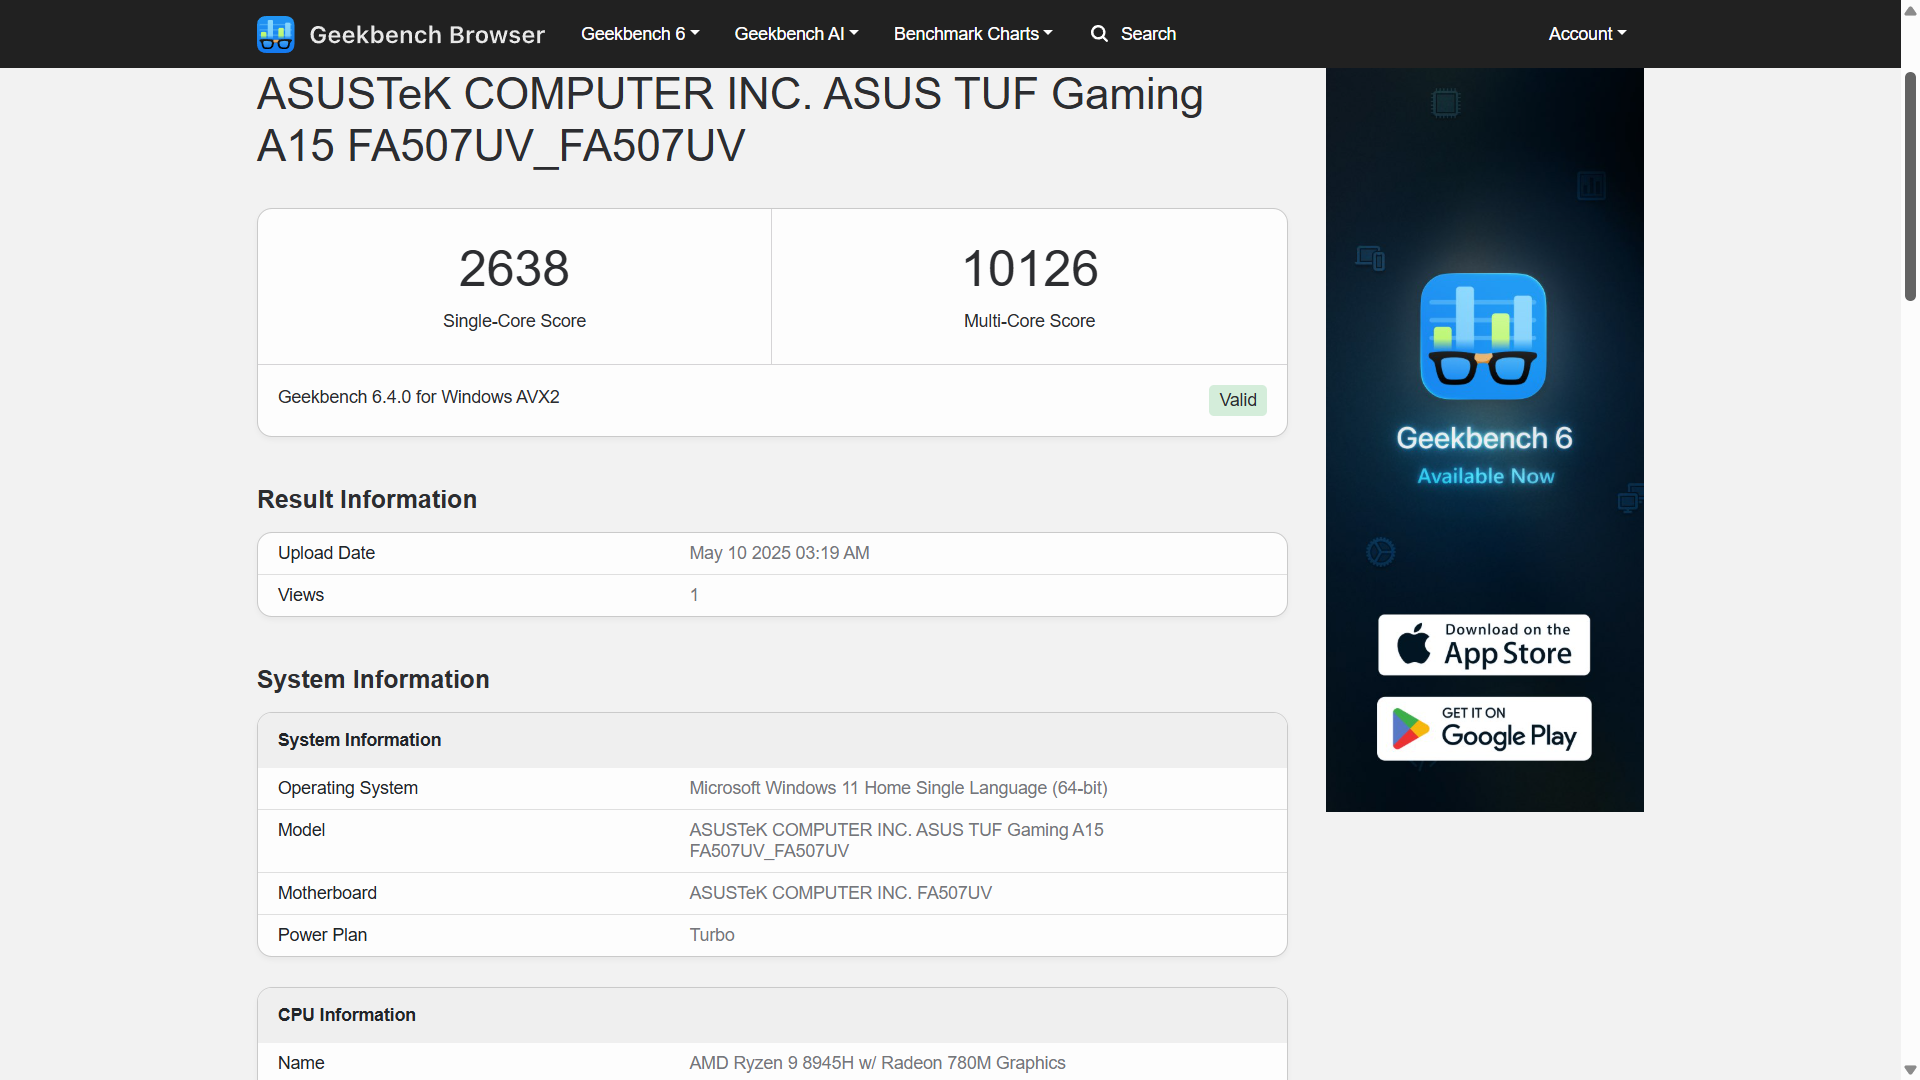Click the Apple logo on App Store badge
Viewport: 1920px width, 1080px height.
tap(1413, 644)
